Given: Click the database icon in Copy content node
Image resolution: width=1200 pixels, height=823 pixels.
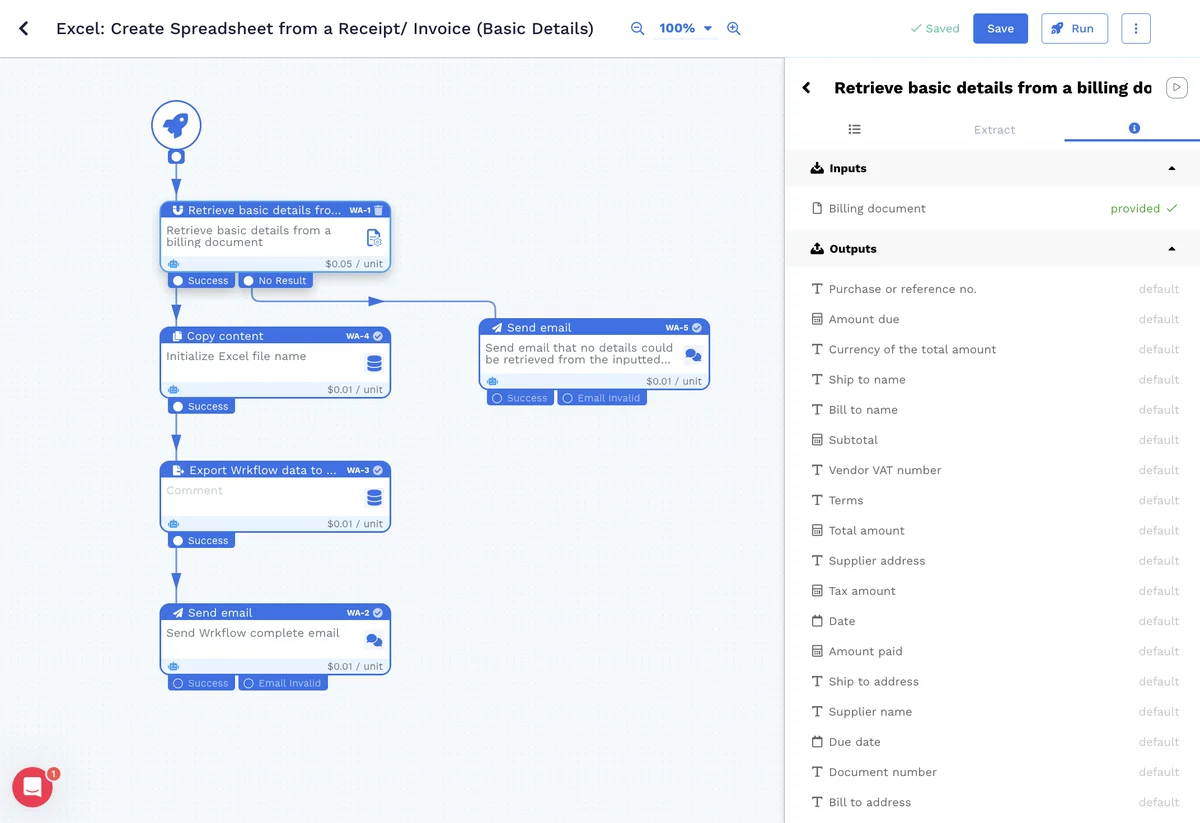Looking at the screenshot, I should click(x=374, y=364).
